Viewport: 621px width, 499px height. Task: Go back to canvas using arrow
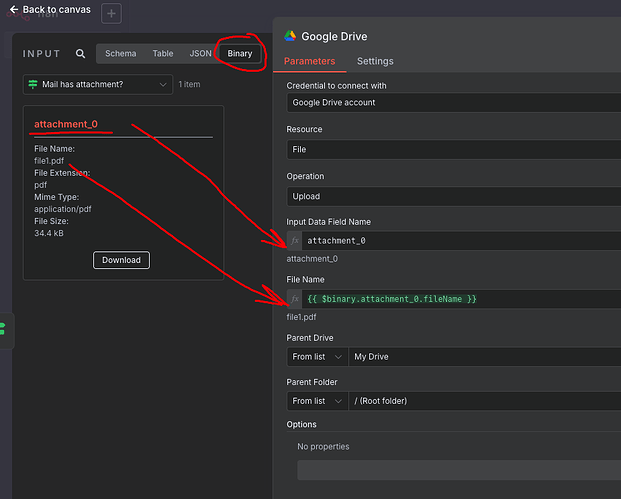tap(14, 10)
